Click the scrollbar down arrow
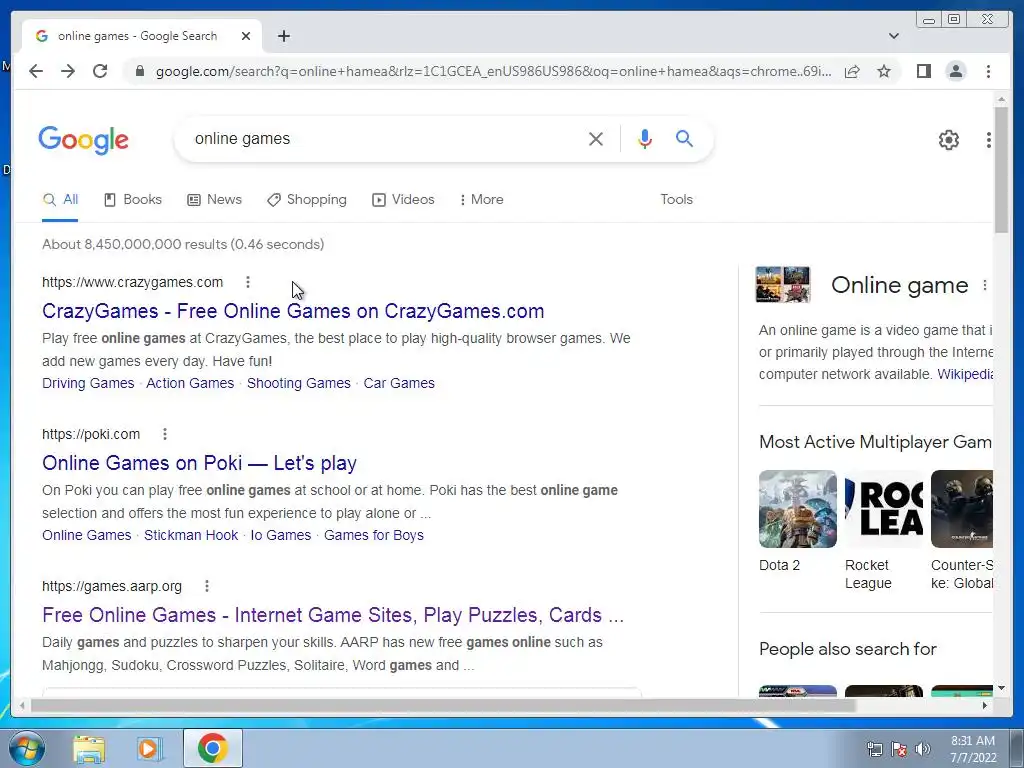1024x768 pixels. 1001,688
